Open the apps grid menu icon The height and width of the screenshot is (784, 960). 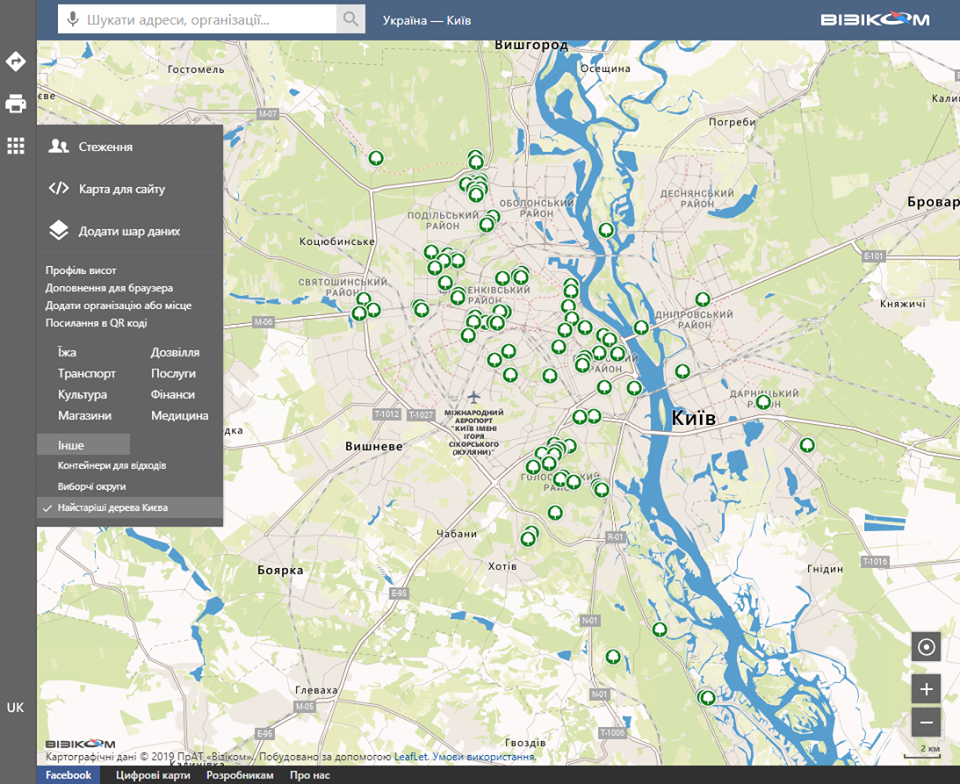[x=16, y=146]
